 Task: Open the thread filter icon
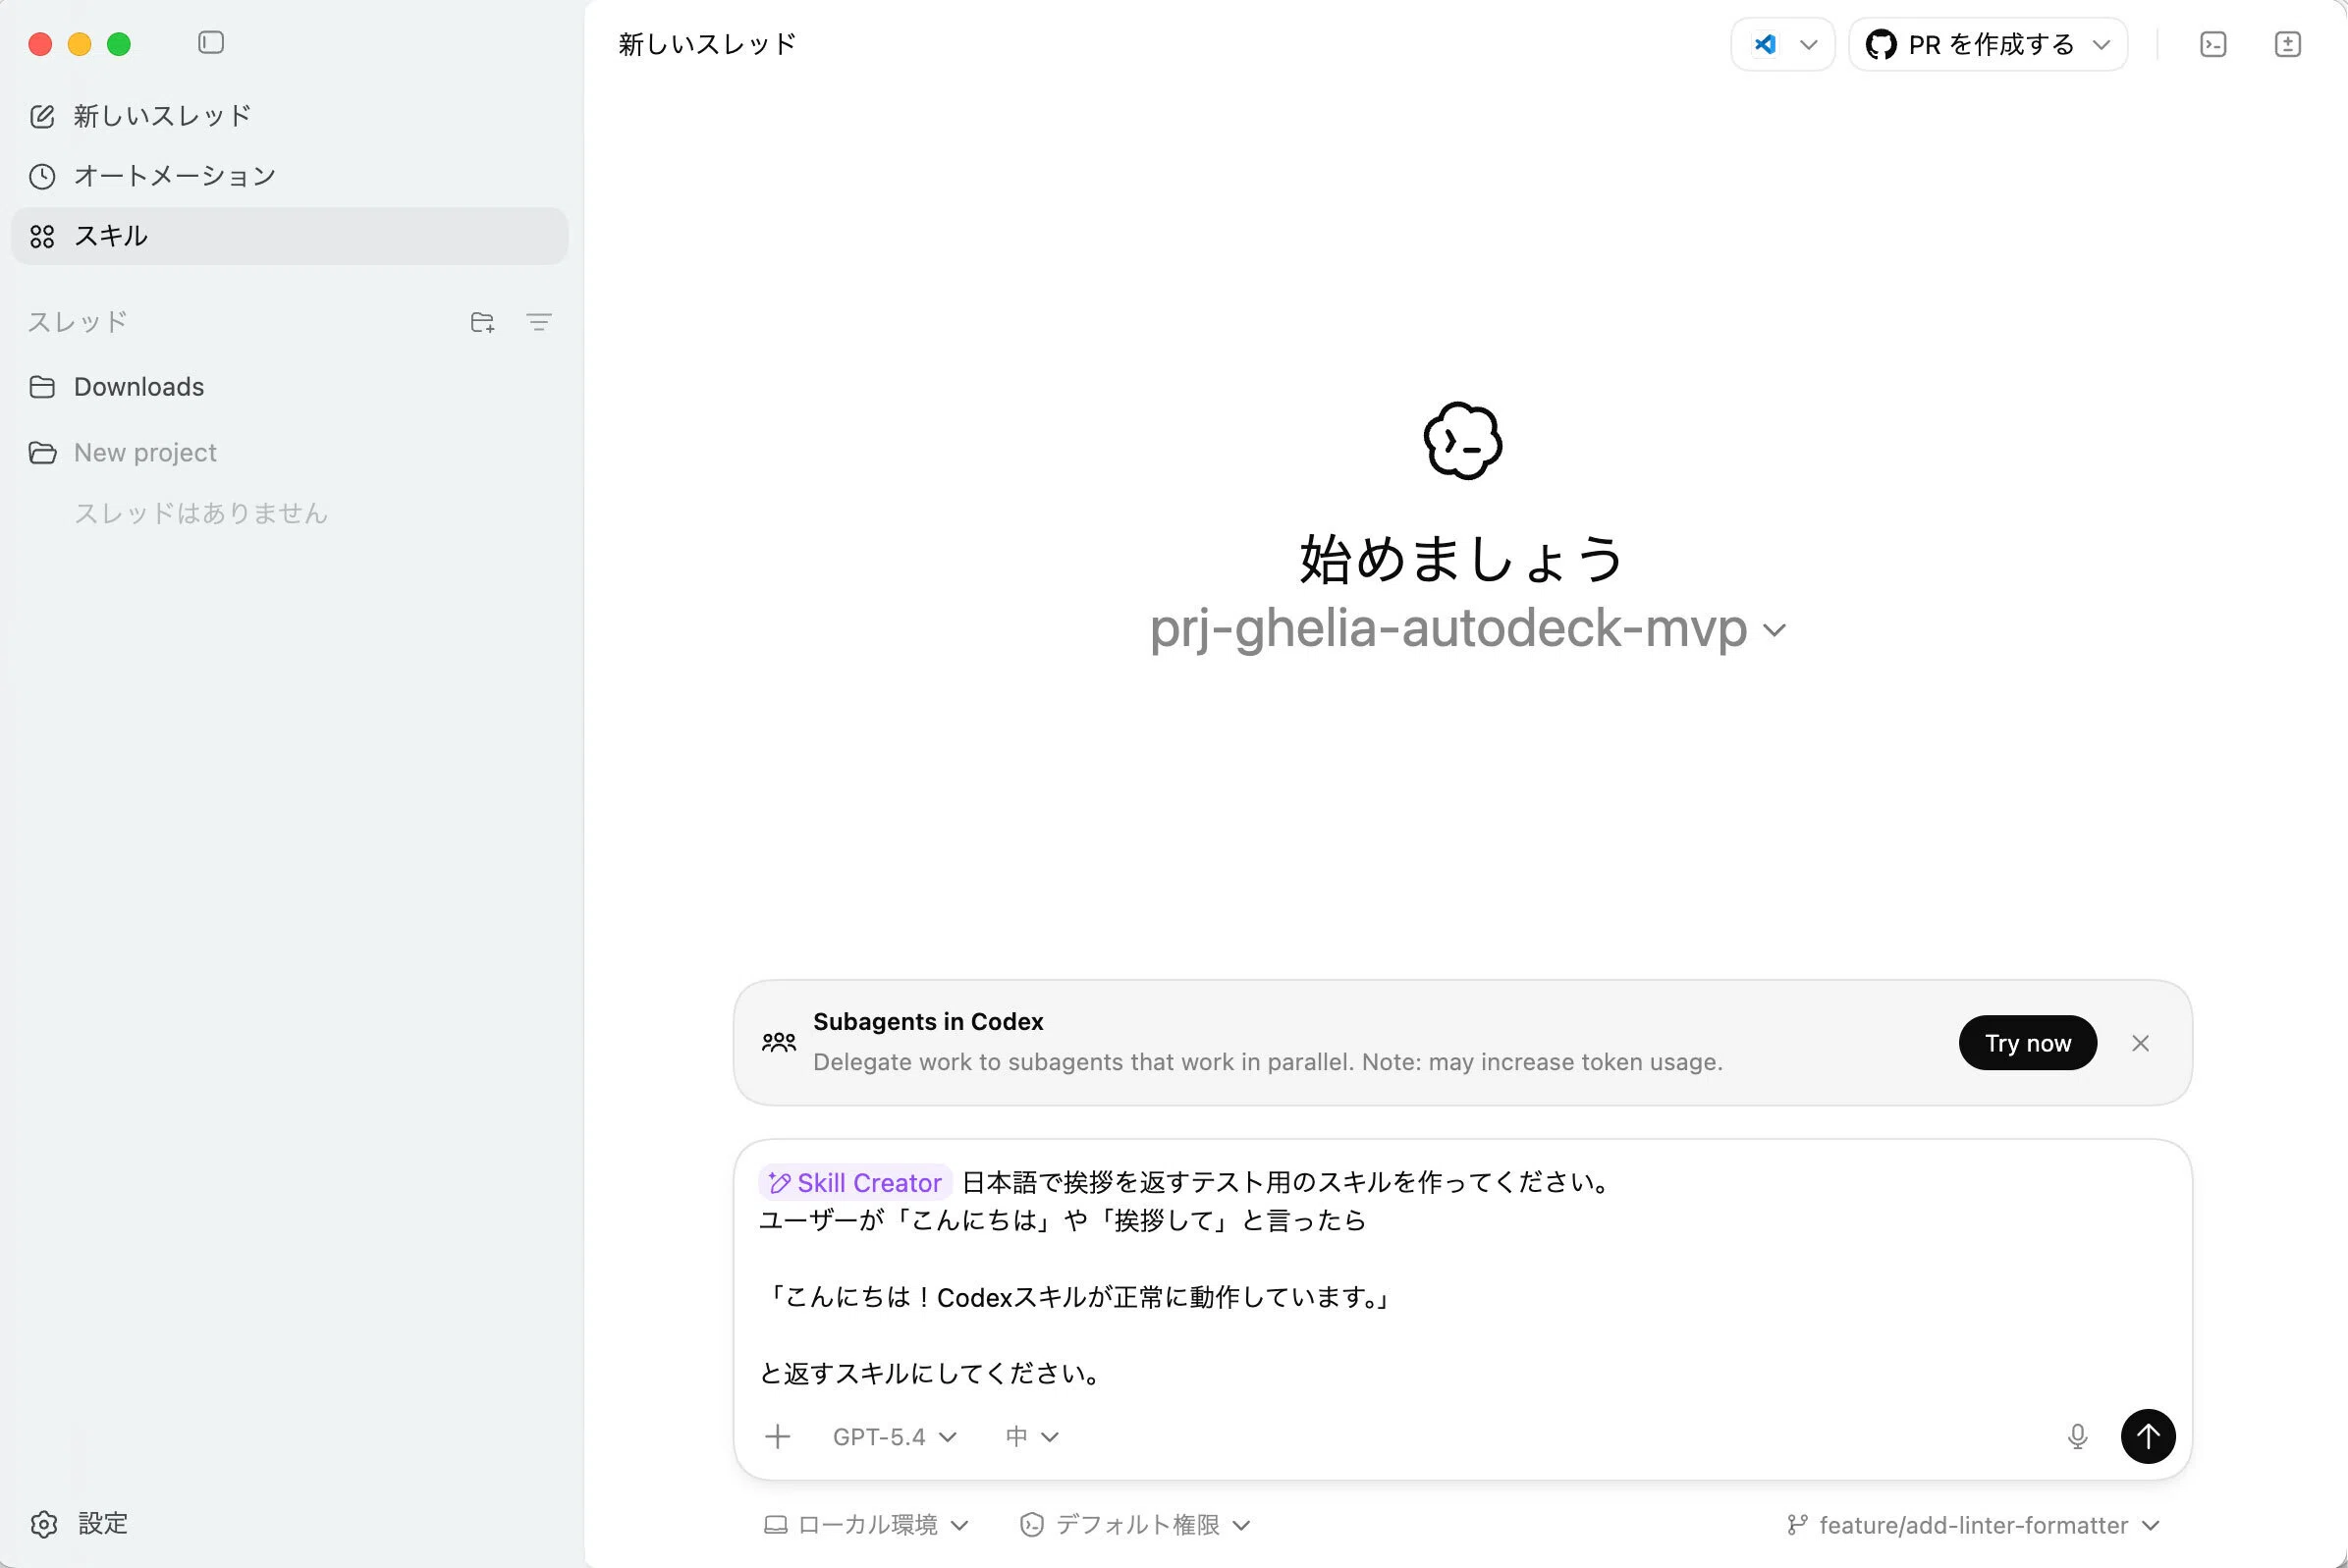[539, 322]
